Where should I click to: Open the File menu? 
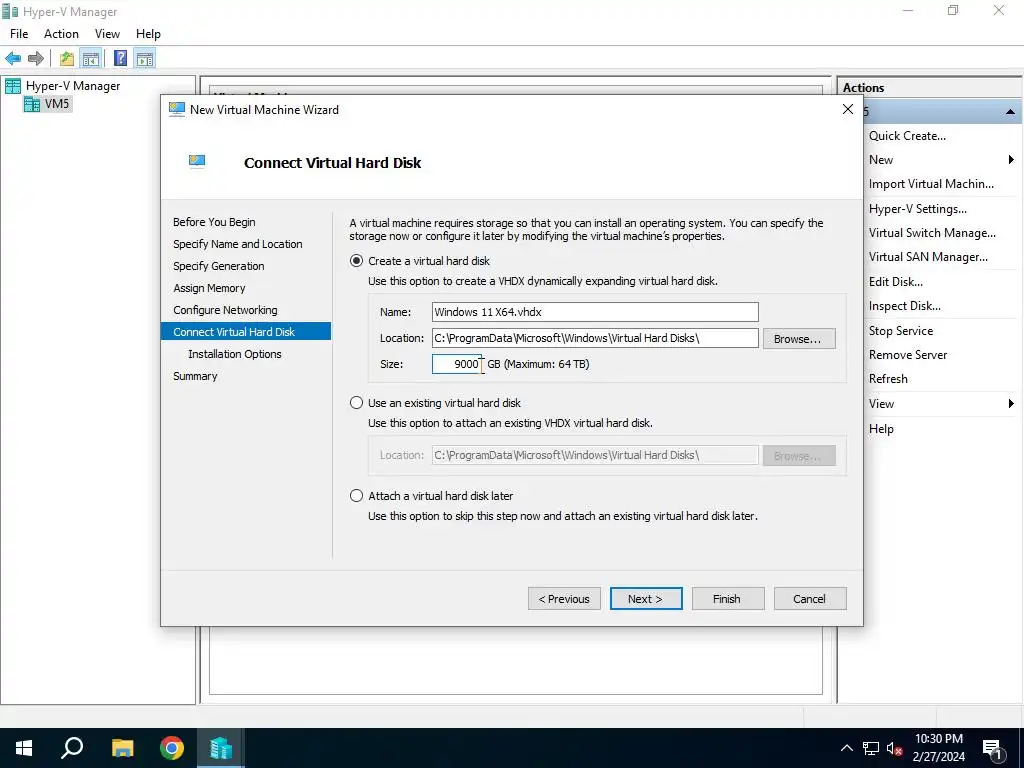pos(19,34)
